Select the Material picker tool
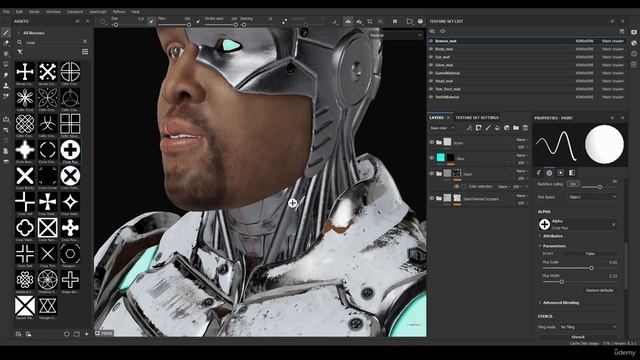This screenshot has width=640, height=360. [6, 96]
